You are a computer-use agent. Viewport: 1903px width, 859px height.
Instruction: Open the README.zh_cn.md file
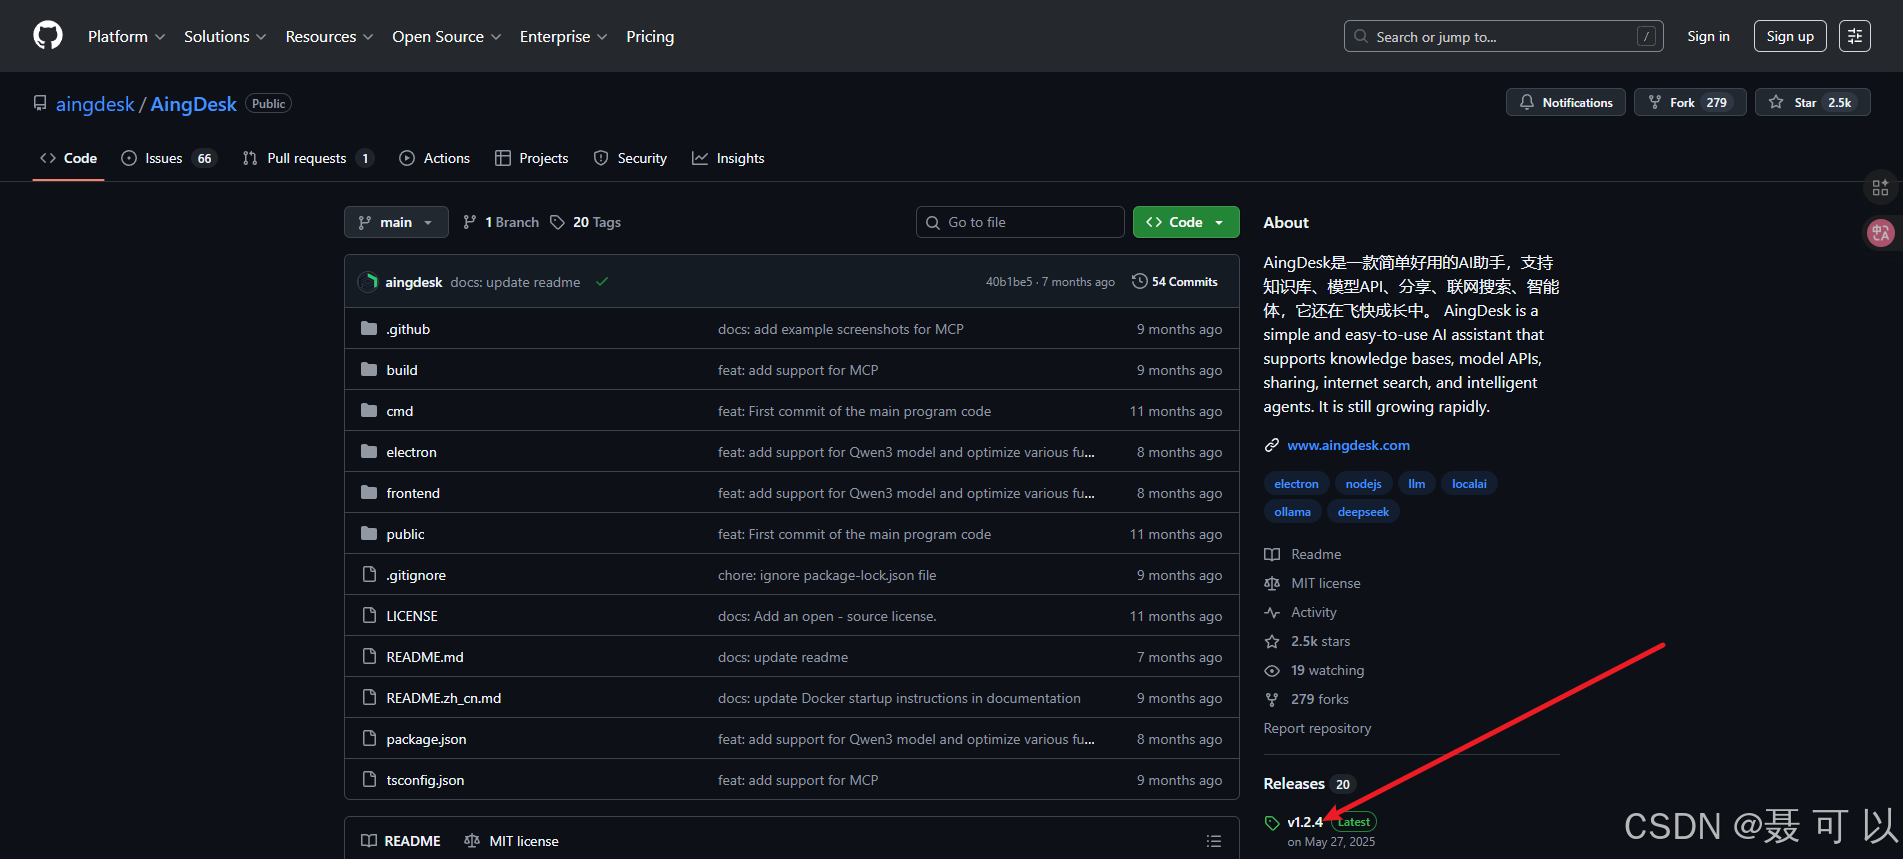pyautogui.click(x=444, y=698)
